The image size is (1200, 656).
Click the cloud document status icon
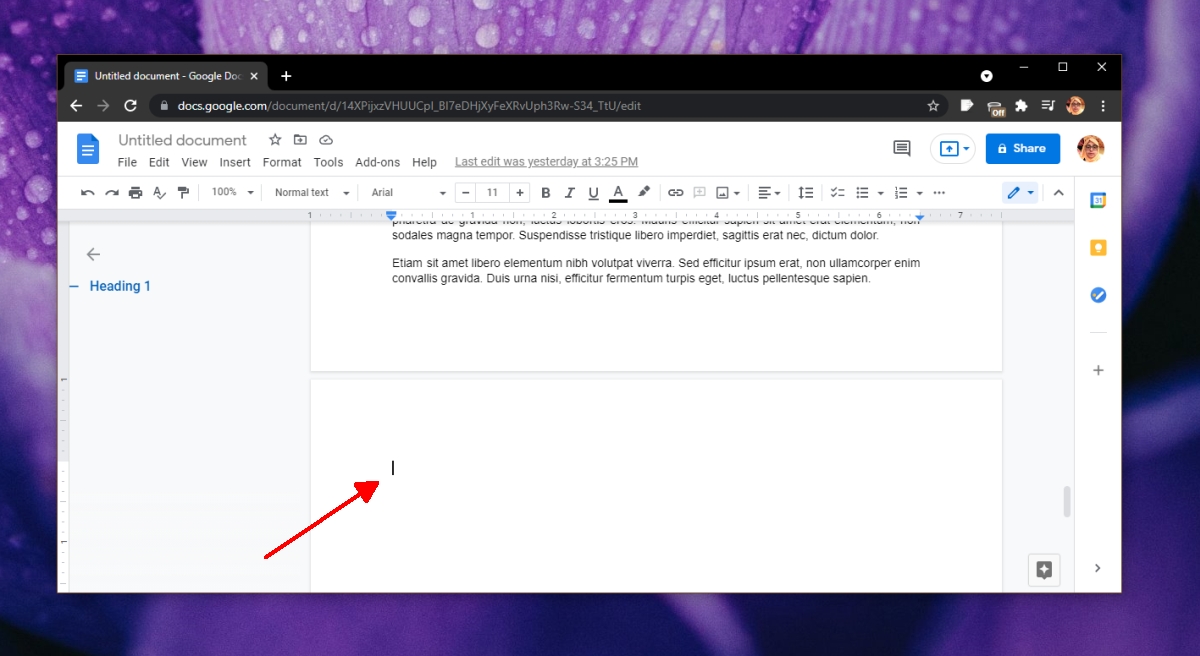pos(326,140)
